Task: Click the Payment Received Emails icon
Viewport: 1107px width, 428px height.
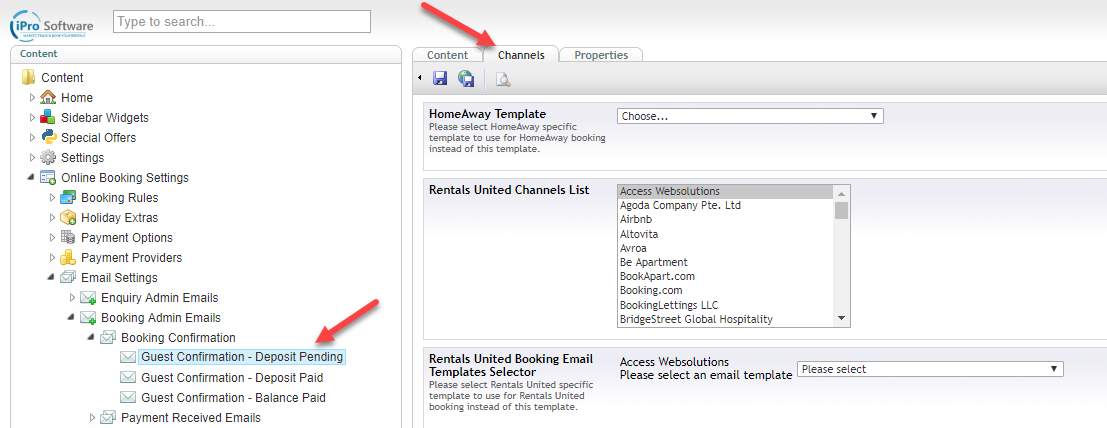Action: 107,417
